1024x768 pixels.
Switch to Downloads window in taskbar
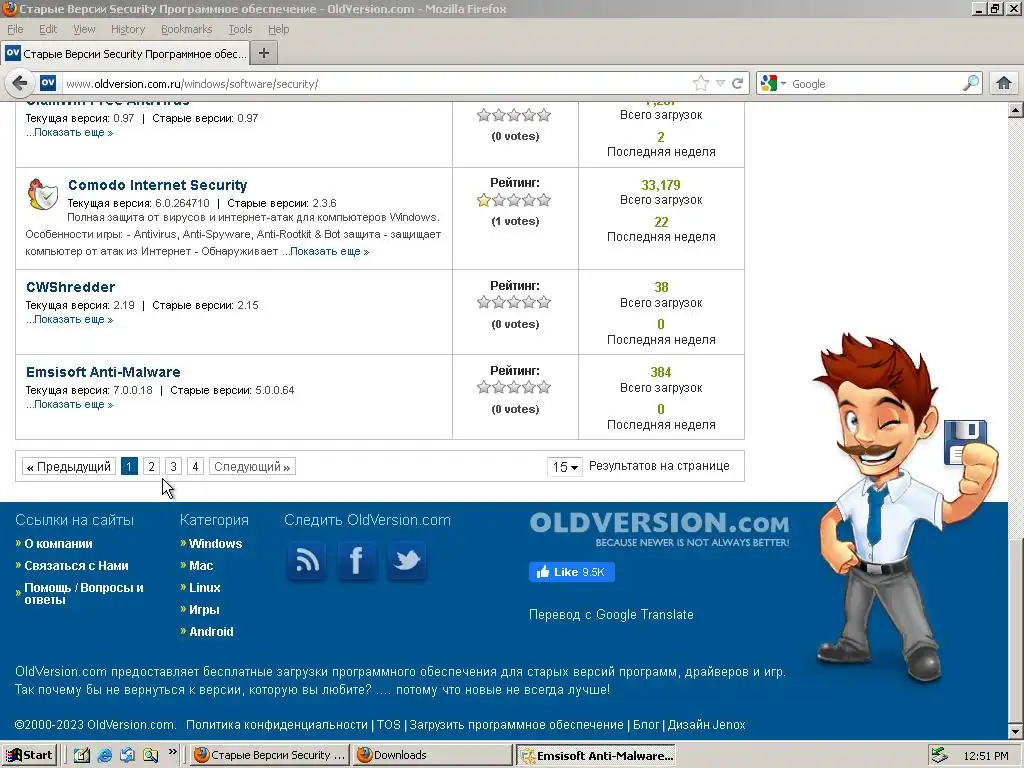coord(433,755)
